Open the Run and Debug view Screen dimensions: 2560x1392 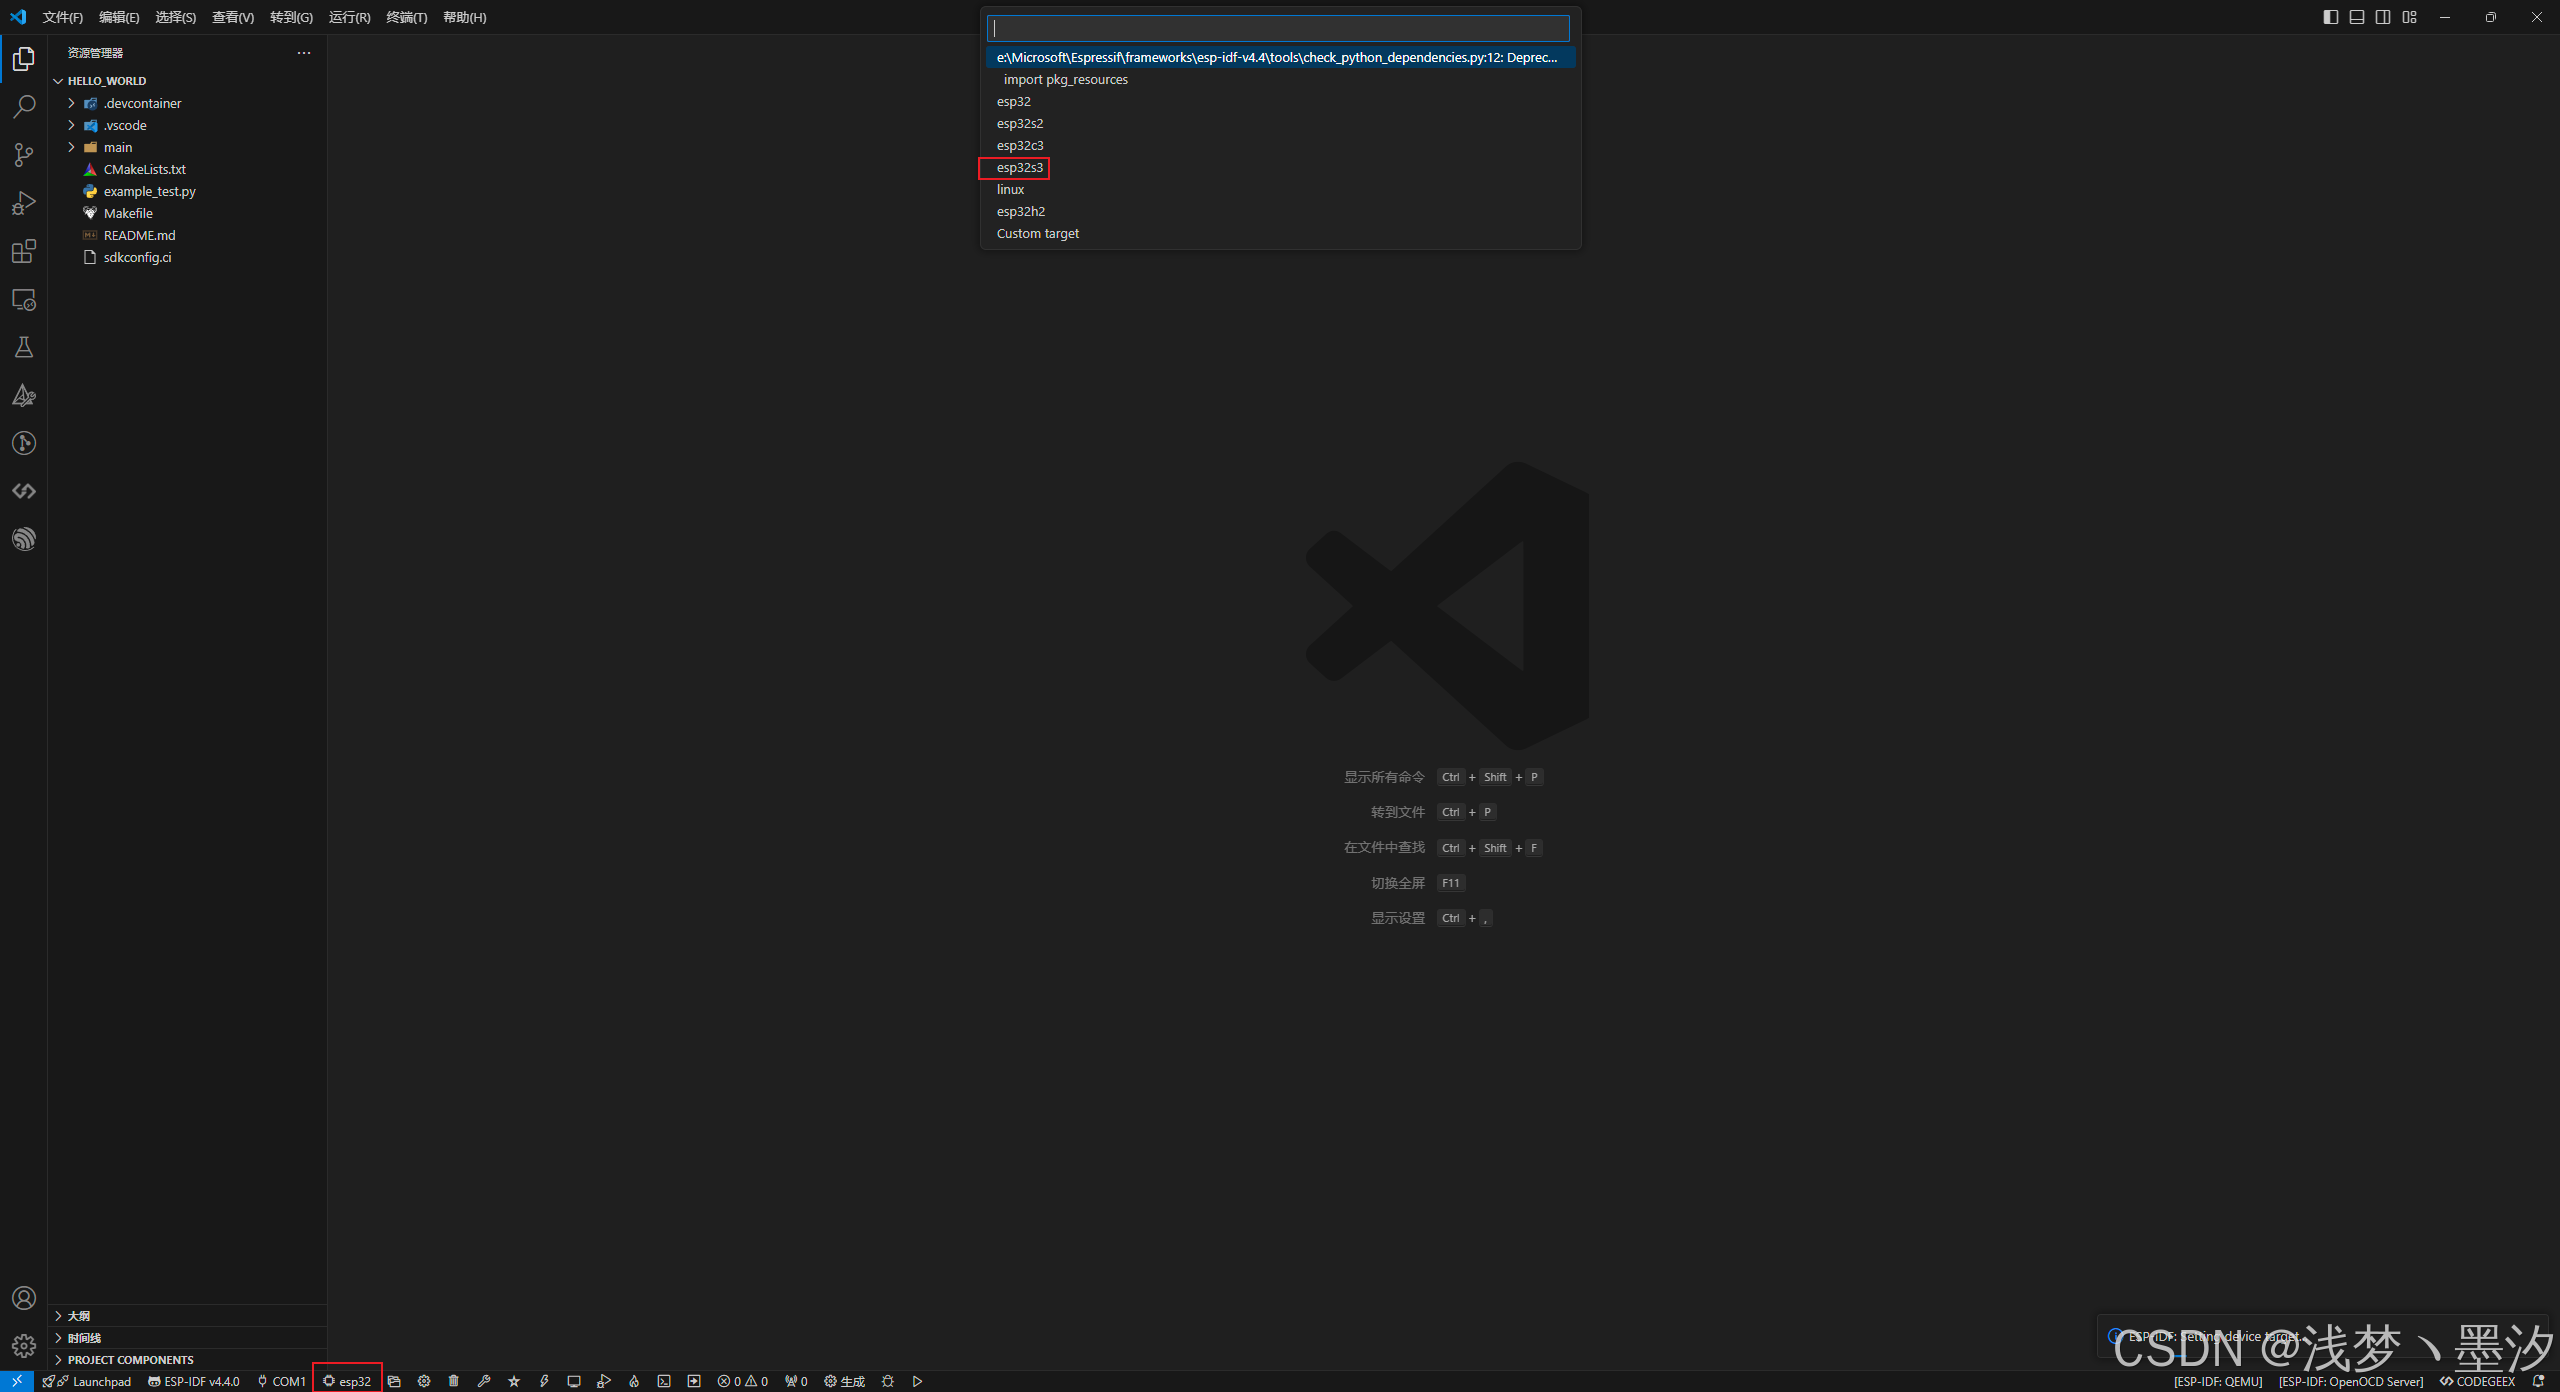(x=24, y=203)
